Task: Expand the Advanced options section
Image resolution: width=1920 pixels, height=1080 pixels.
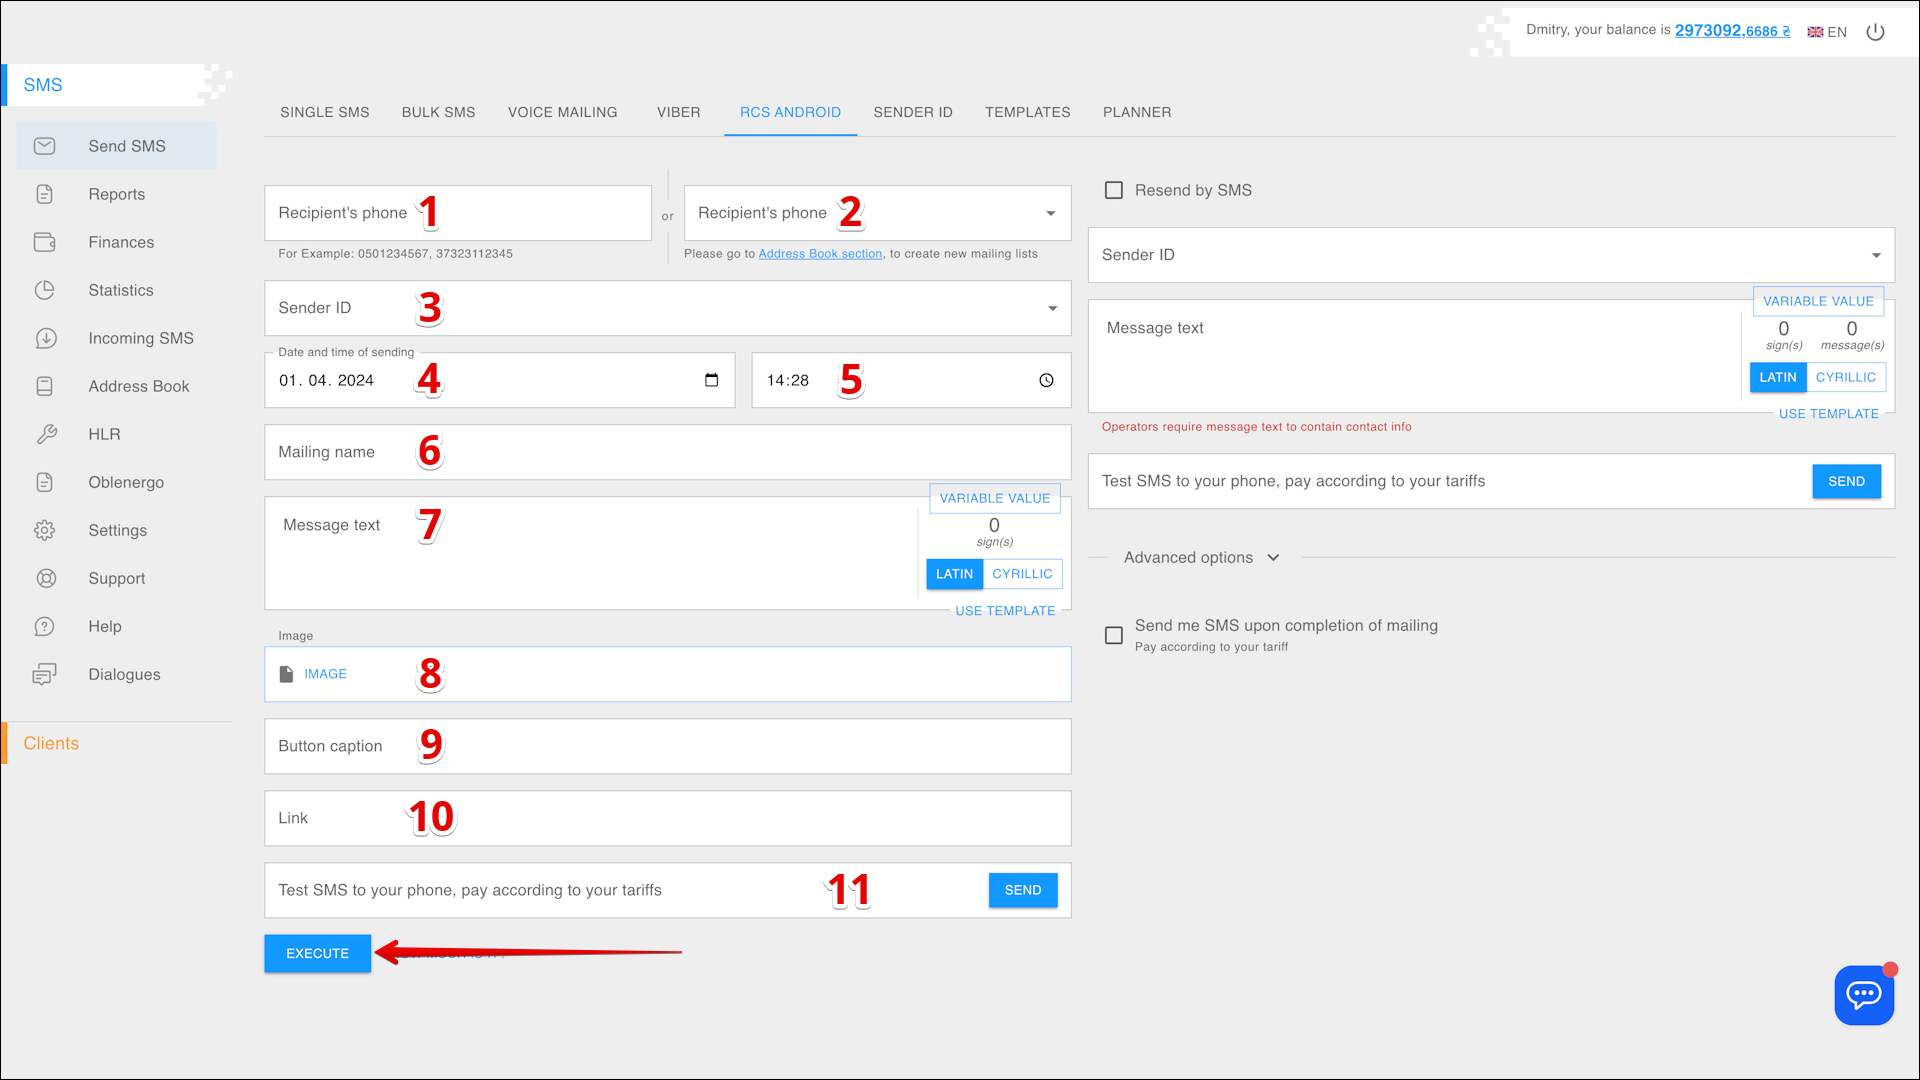Action: [1200, 558]
